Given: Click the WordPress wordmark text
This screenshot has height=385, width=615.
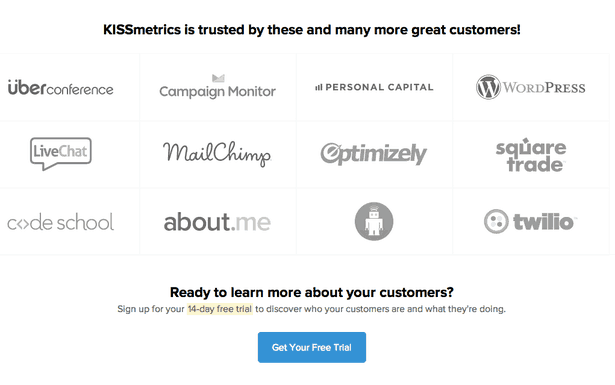Looking at the screenshot, I should pyautogui.click(x=544, y=88).
